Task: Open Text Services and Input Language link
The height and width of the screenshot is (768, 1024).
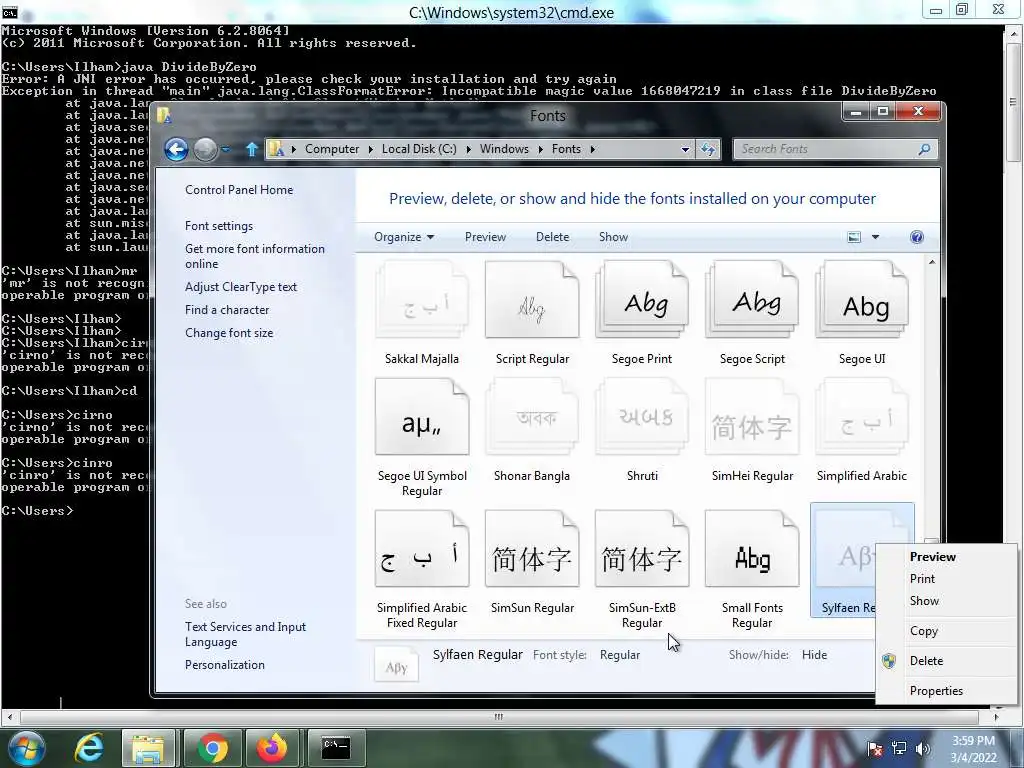Action: click(x=246, y=634)
